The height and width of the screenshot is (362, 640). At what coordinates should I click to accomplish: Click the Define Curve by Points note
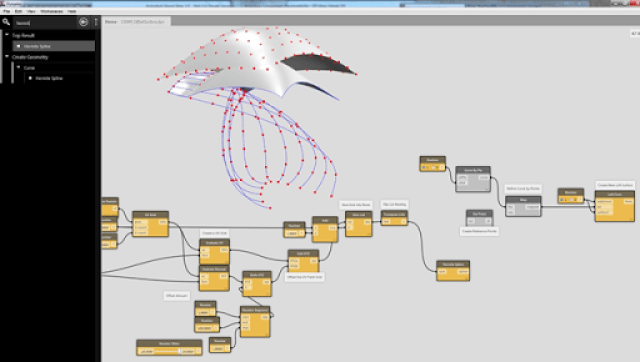pyautogui.click(x=523, y=189)
